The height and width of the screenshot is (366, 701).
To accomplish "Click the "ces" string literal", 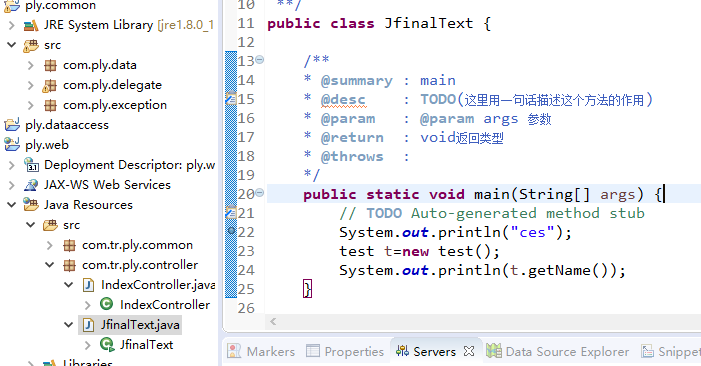I will [x=532, y=232].
